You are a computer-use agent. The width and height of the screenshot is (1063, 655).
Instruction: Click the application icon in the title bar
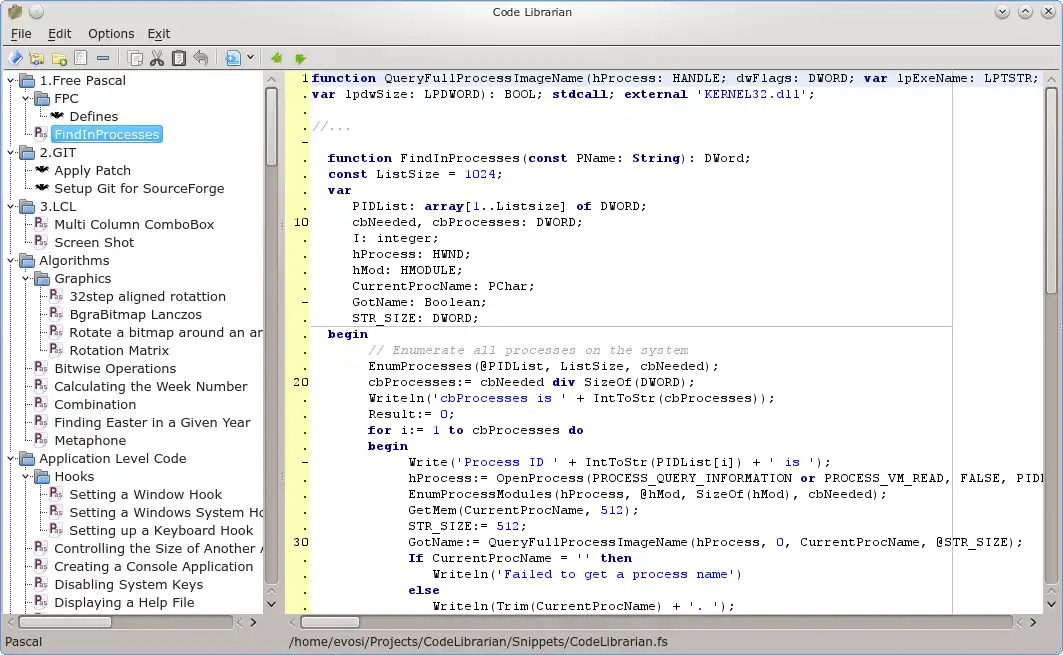tap(14, 12)
